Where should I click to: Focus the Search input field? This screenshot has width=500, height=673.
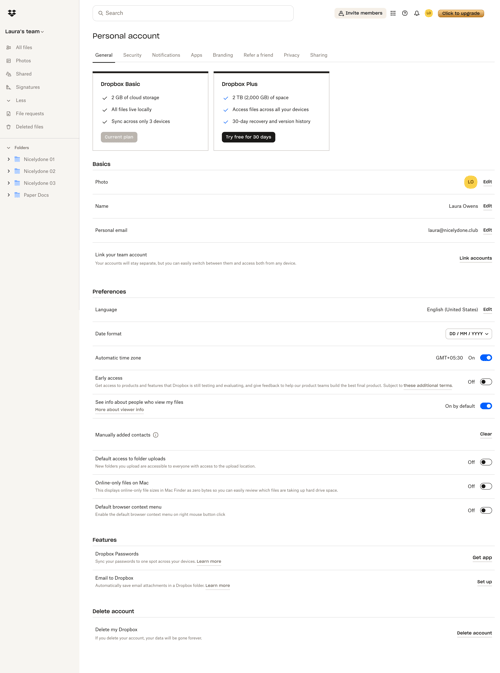click(193, 13)
